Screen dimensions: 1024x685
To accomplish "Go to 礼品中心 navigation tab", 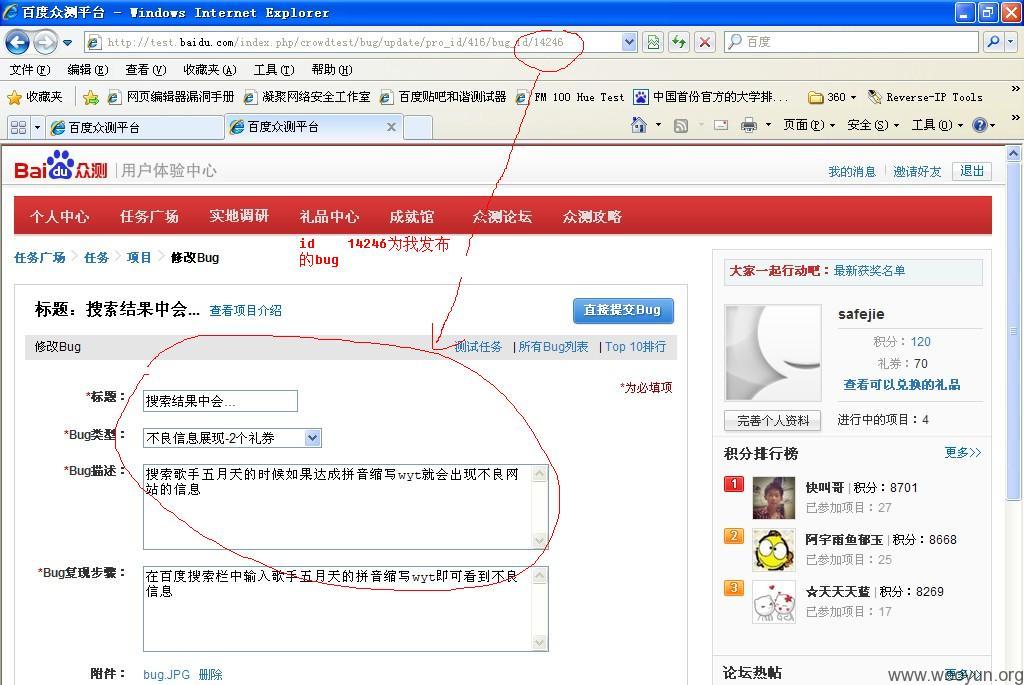I will [329, 216].
